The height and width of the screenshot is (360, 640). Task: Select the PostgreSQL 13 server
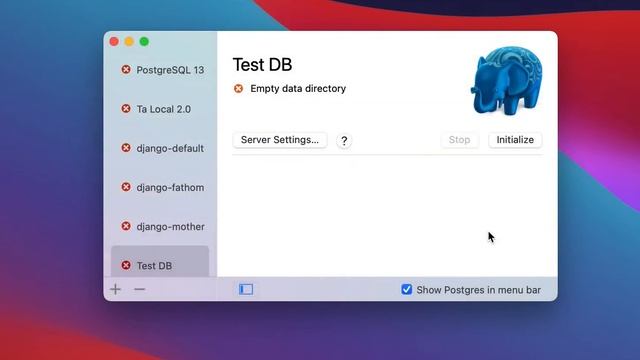pos(160,70)
